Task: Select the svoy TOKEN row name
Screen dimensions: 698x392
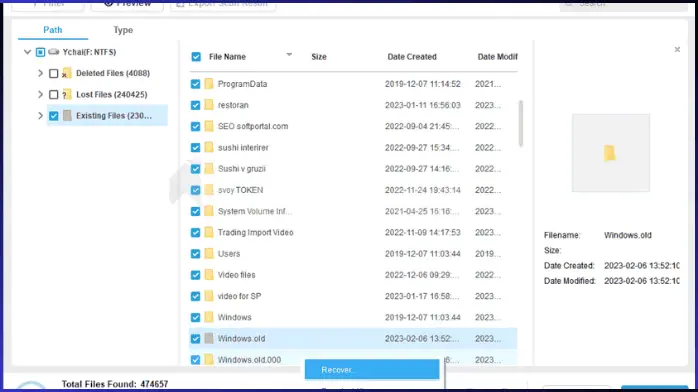Action: (240, 190)
